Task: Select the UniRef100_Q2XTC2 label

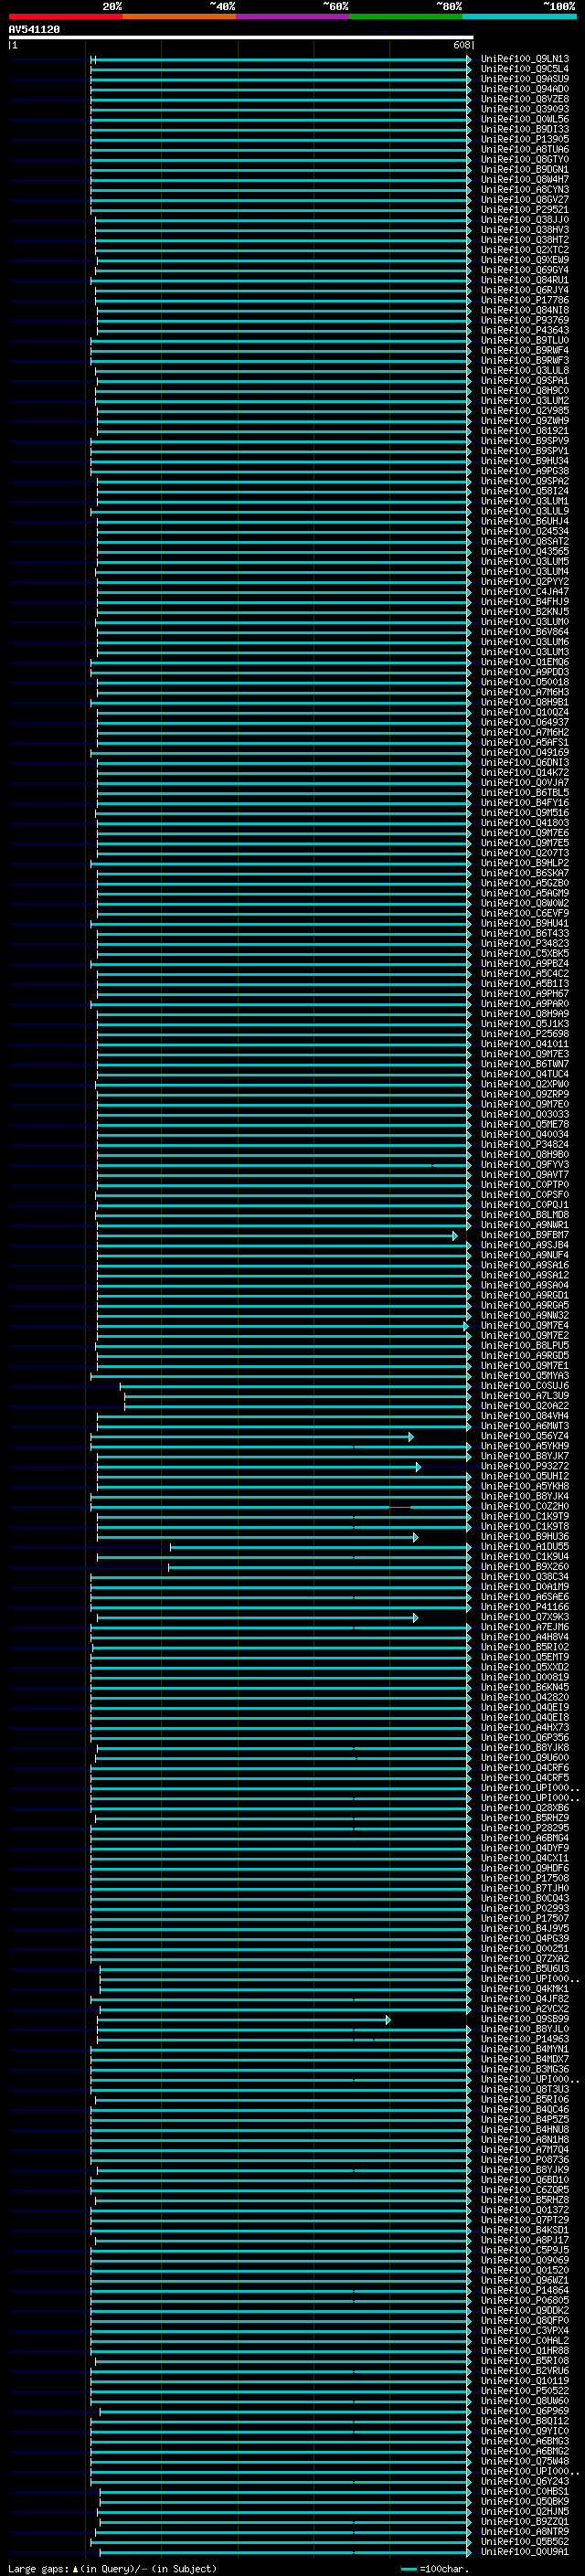Action: tap(525, 250)
